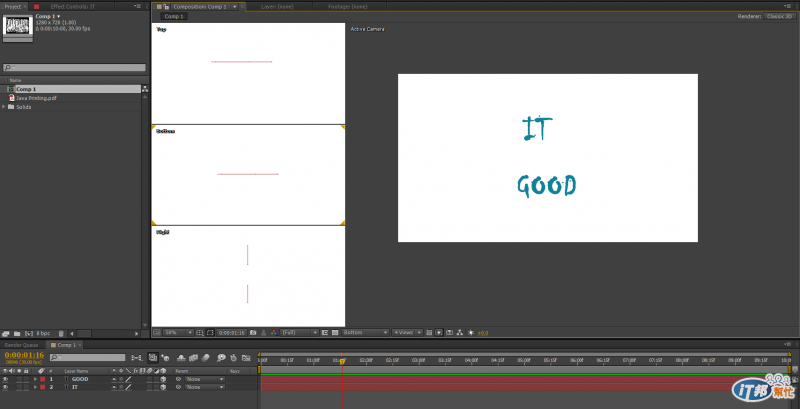Click the current time 0:00:01:16 in viewer
The width and height of the screenshot is (800, 409).
coord(232,333)
